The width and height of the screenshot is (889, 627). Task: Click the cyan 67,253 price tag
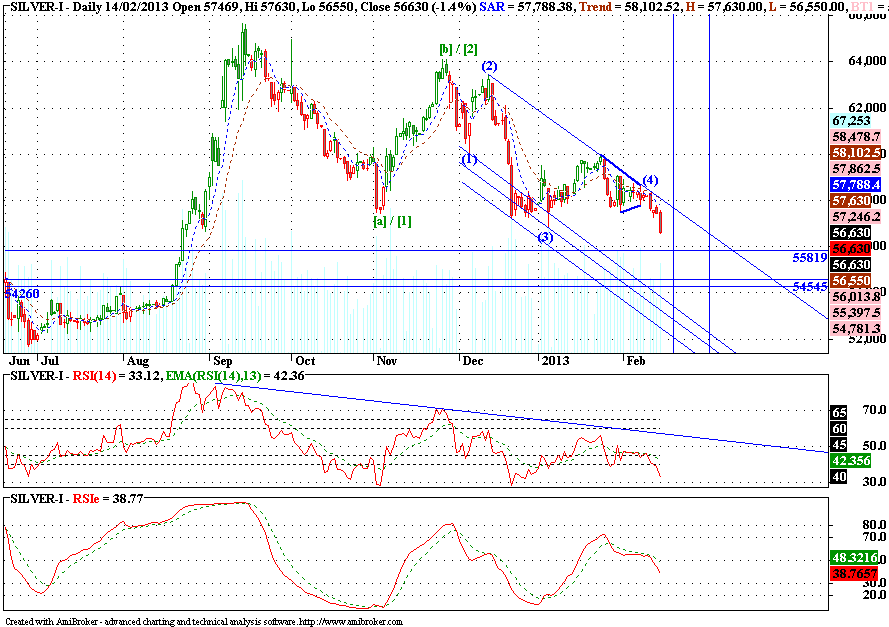852,121
